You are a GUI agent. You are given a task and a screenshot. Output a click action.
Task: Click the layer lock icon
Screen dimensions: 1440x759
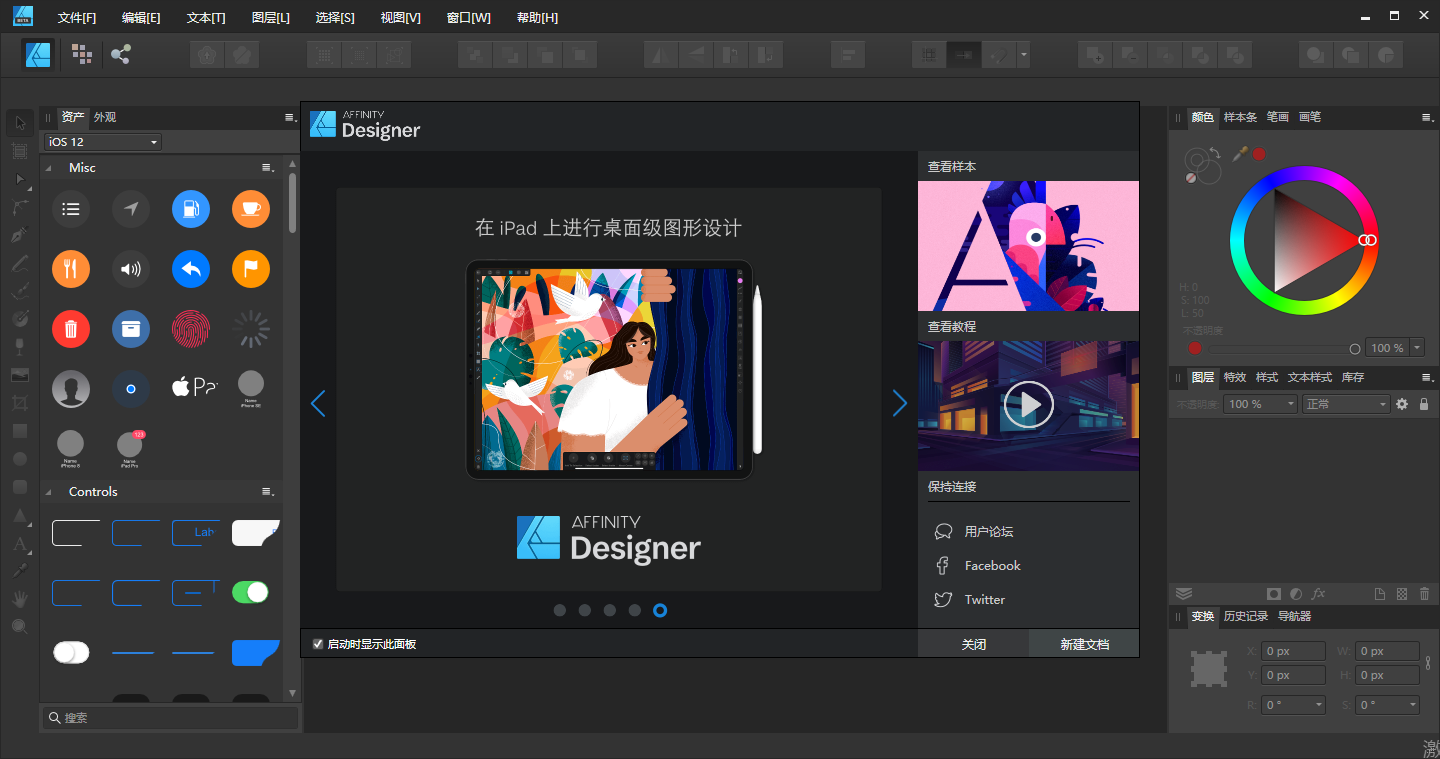[1424, 404]
